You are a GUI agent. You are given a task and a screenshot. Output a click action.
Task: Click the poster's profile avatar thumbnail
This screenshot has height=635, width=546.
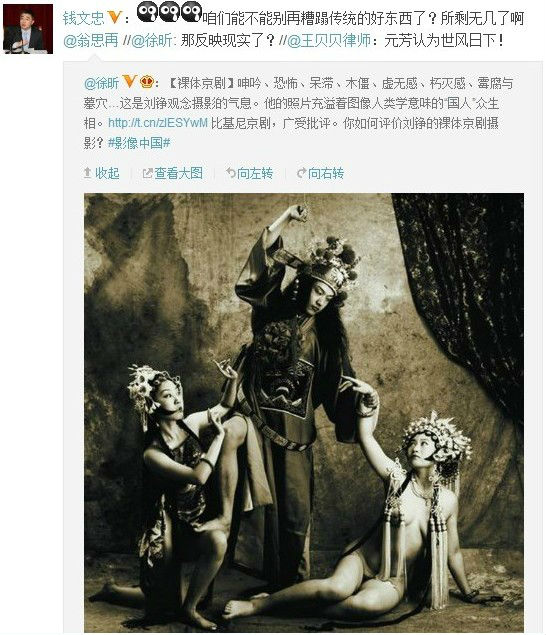click(x=28, y=29)
